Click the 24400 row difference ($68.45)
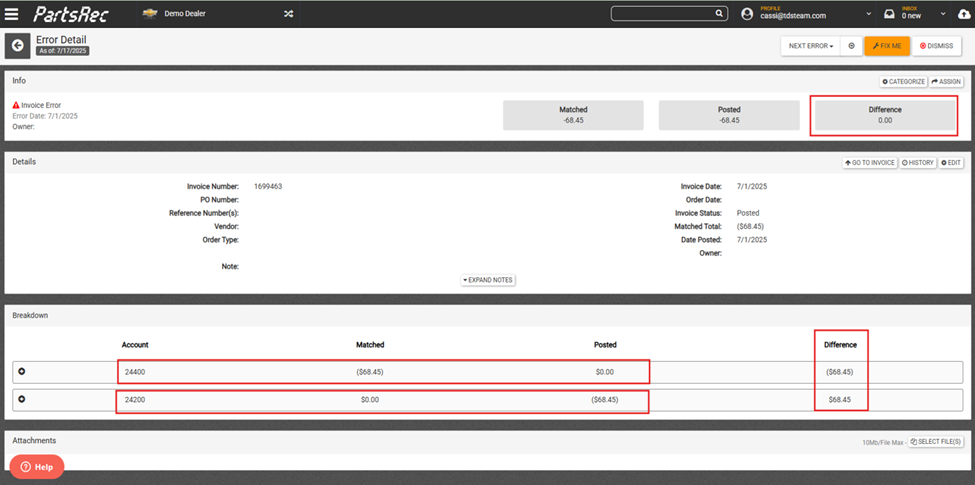Image resolution: width=975 pixels, height=485 pixels. pyautogui.click(x=839, y=372)
